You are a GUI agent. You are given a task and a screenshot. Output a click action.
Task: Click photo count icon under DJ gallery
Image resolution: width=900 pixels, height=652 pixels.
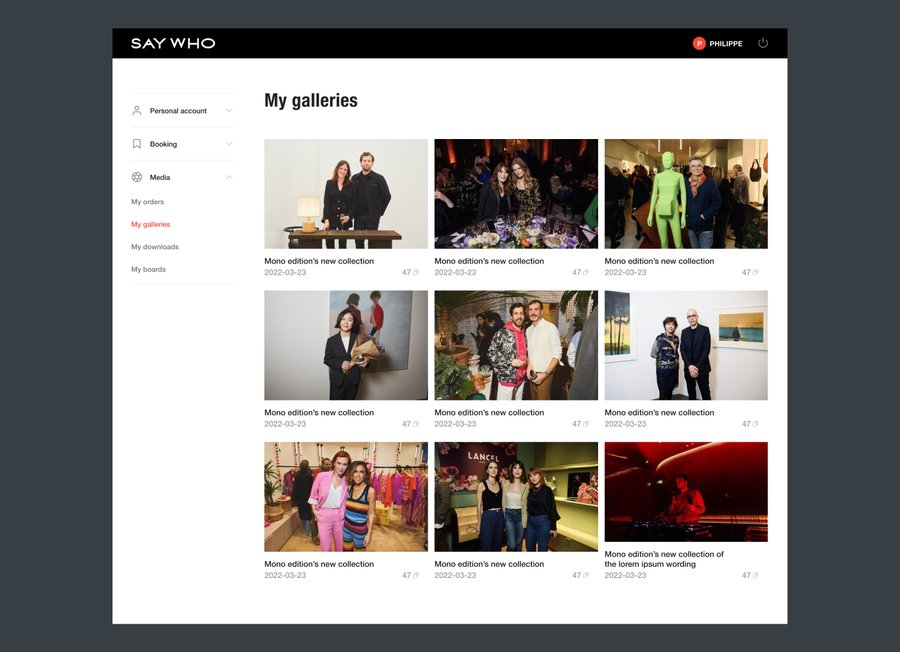[x=755, y=576]
